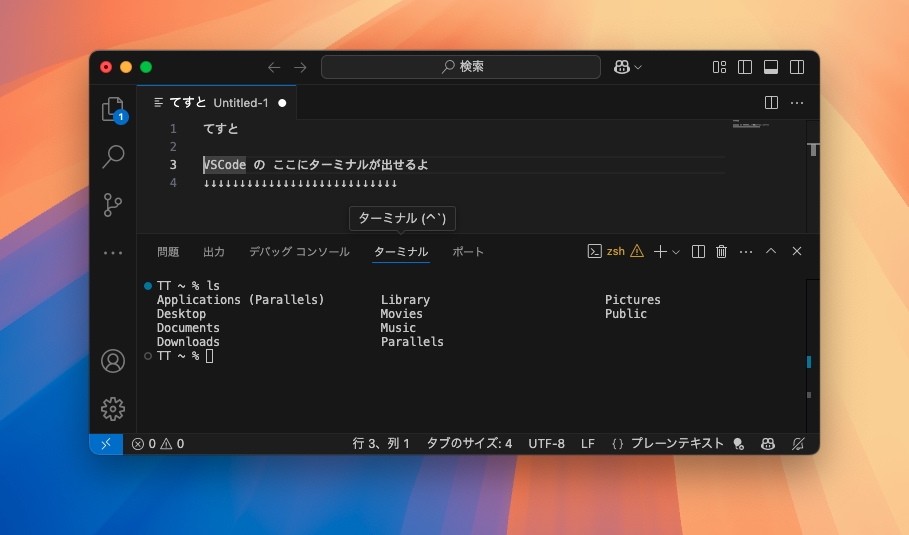Click Downloads in terminal output
Image resolution: width=909 pixels, height=535 pixels.
point(188,342)
